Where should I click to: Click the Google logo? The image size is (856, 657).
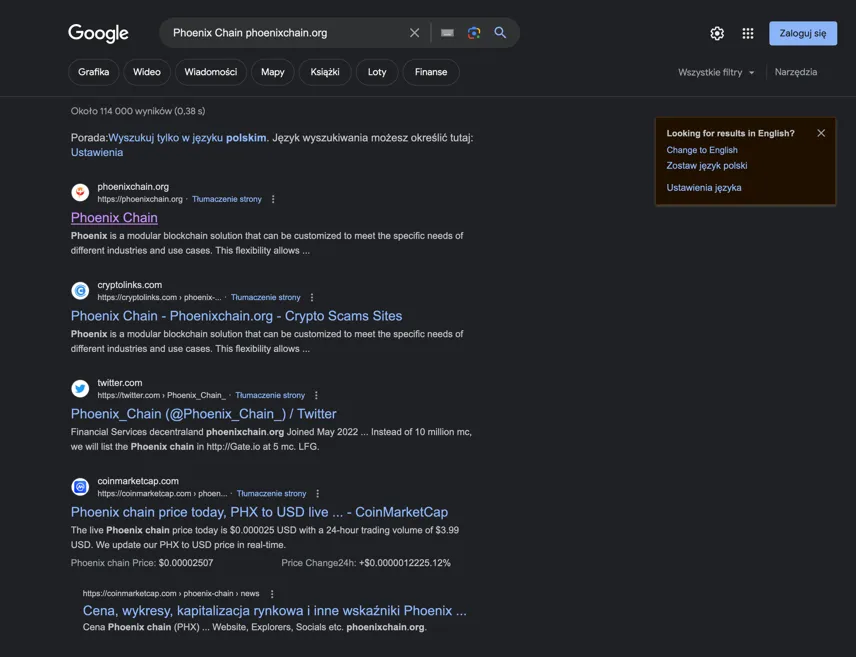pos(98,33)
